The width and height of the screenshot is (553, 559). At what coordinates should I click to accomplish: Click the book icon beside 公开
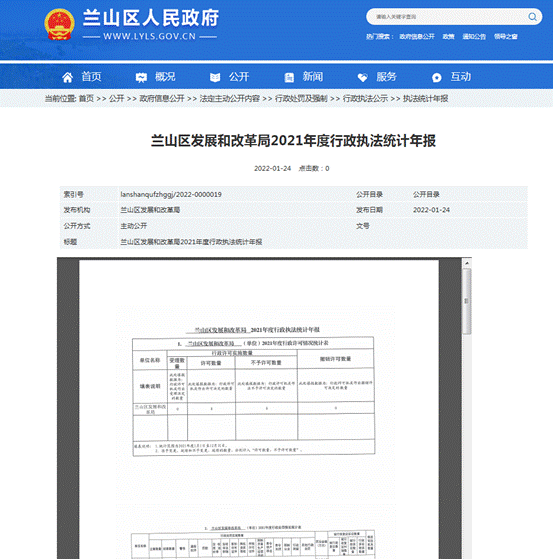(215, 77)
